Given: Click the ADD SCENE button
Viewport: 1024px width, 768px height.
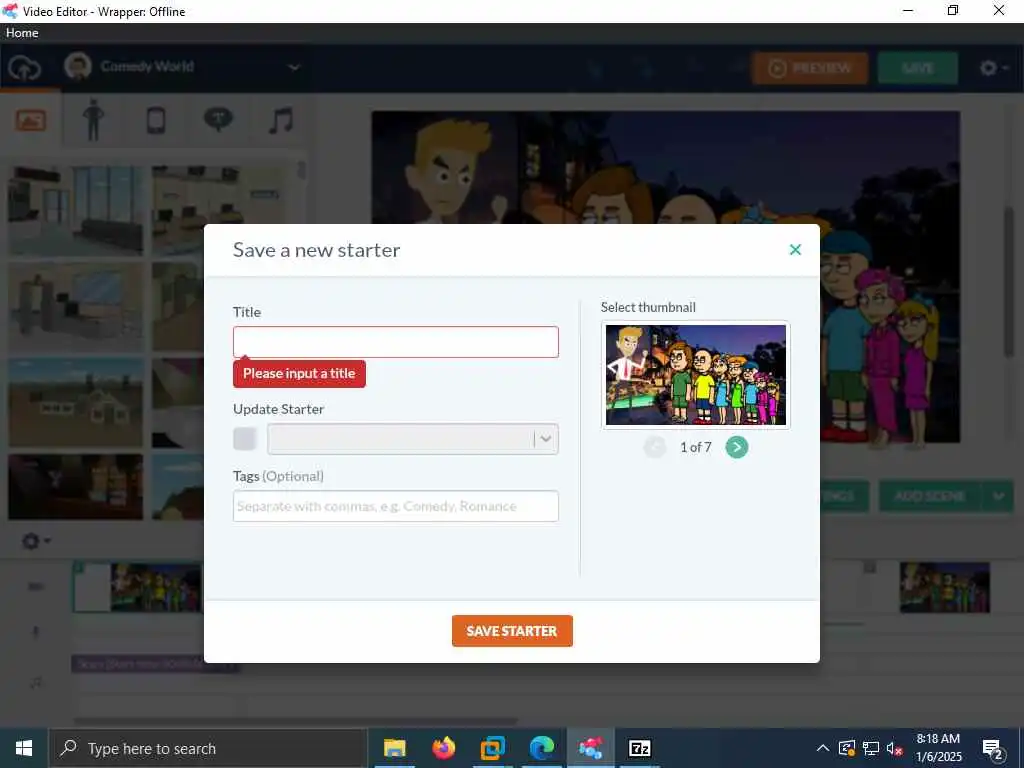Looking at the screenshot, I should pos(930,496).
